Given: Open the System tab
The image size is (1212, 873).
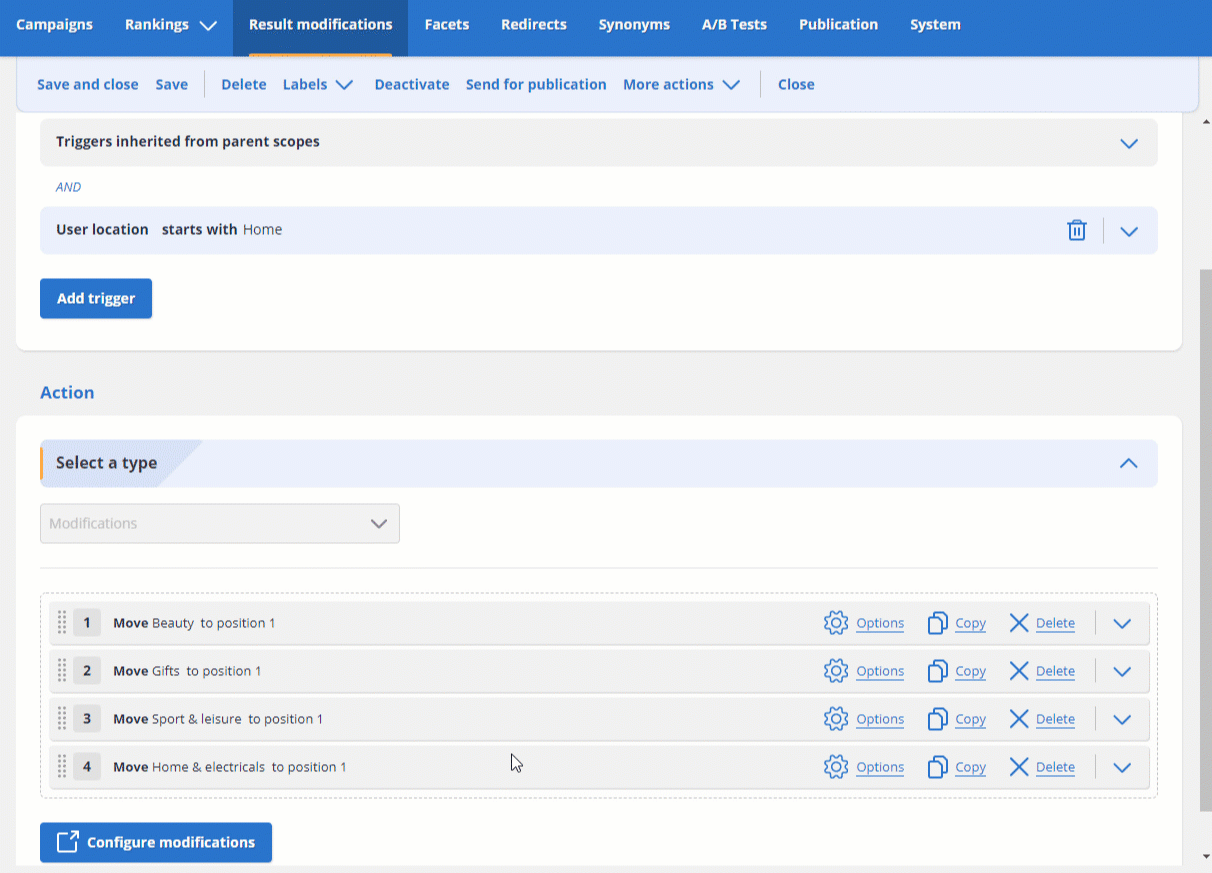Looking at the screenshot, I should point(935,25).
